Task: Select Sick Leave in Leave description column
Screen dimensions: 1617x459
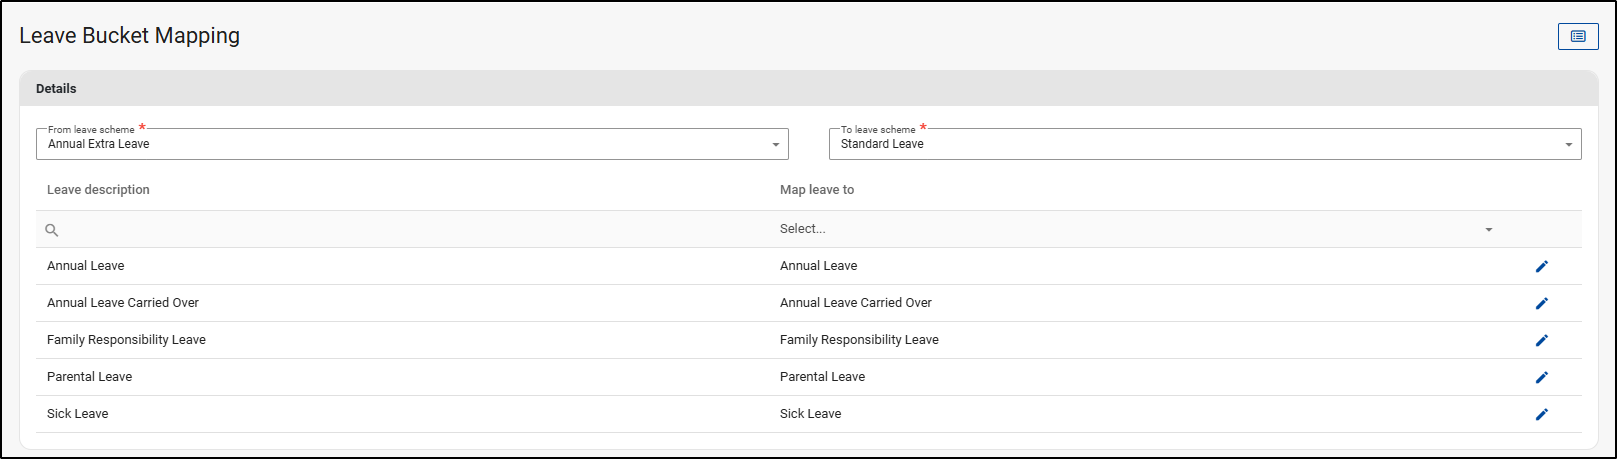Action: (77, 414)
